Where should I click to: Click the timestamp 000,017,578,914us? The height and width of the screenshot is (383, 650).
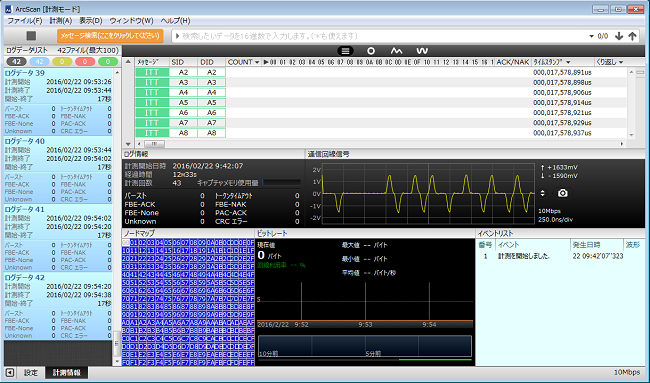(x=562, y=102)
